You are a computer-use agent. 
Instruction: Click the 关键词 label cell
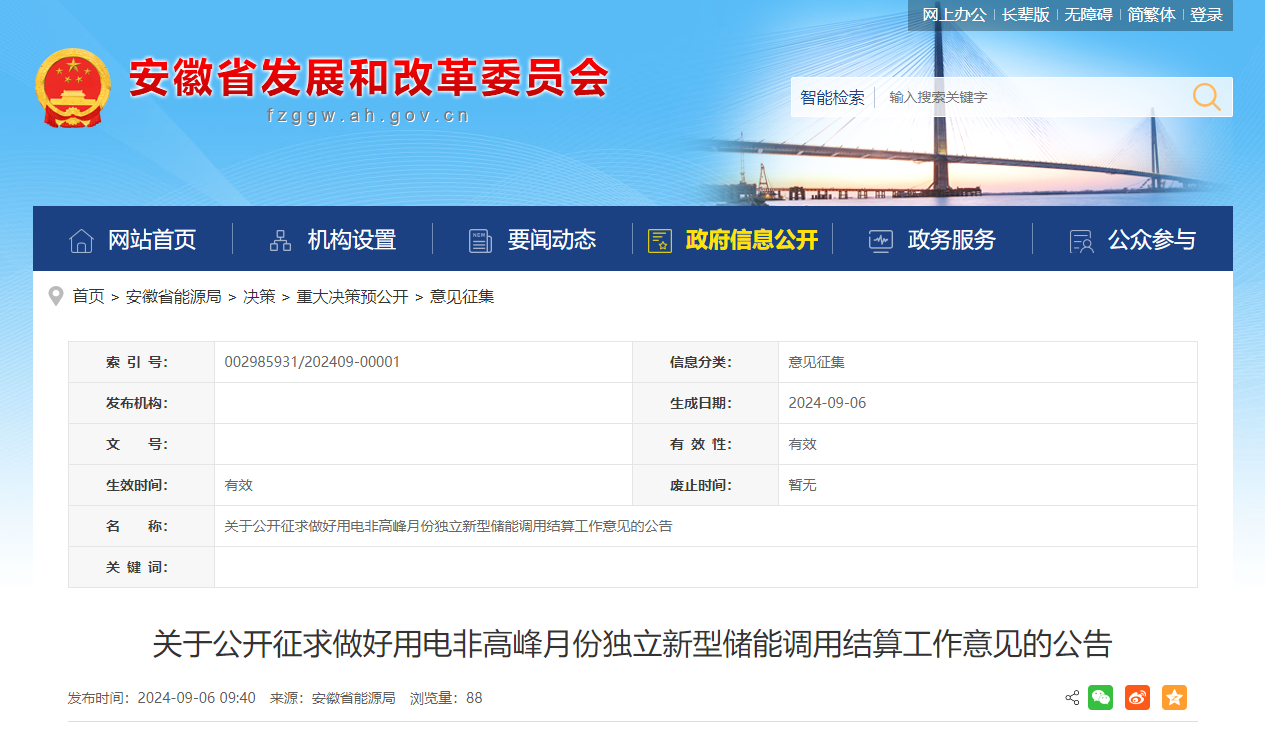pos(141,567)
